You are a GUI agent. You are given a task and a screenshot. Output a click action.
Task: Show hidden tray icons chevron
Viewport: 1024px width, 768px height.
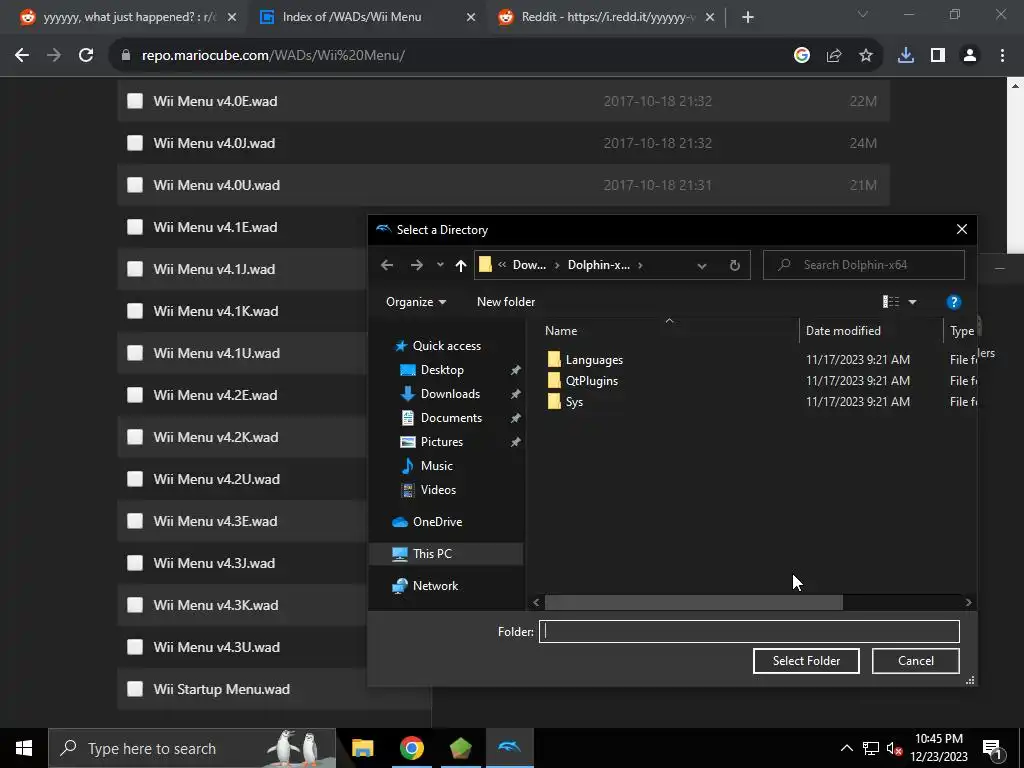point(846,748)
